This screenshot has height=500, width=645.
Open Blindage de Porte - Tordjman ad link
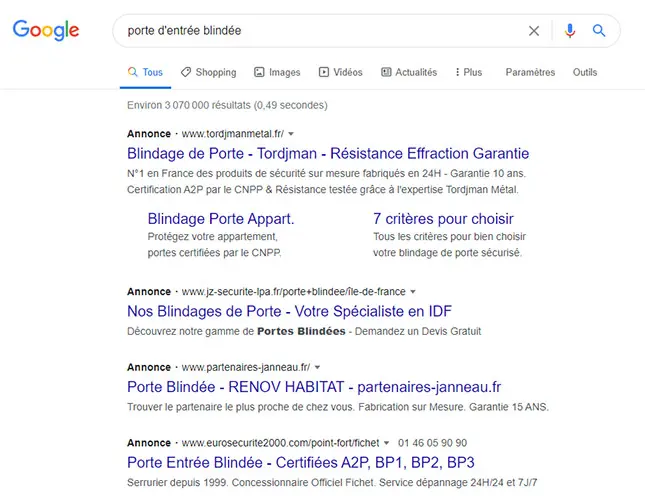pos(328,153)
